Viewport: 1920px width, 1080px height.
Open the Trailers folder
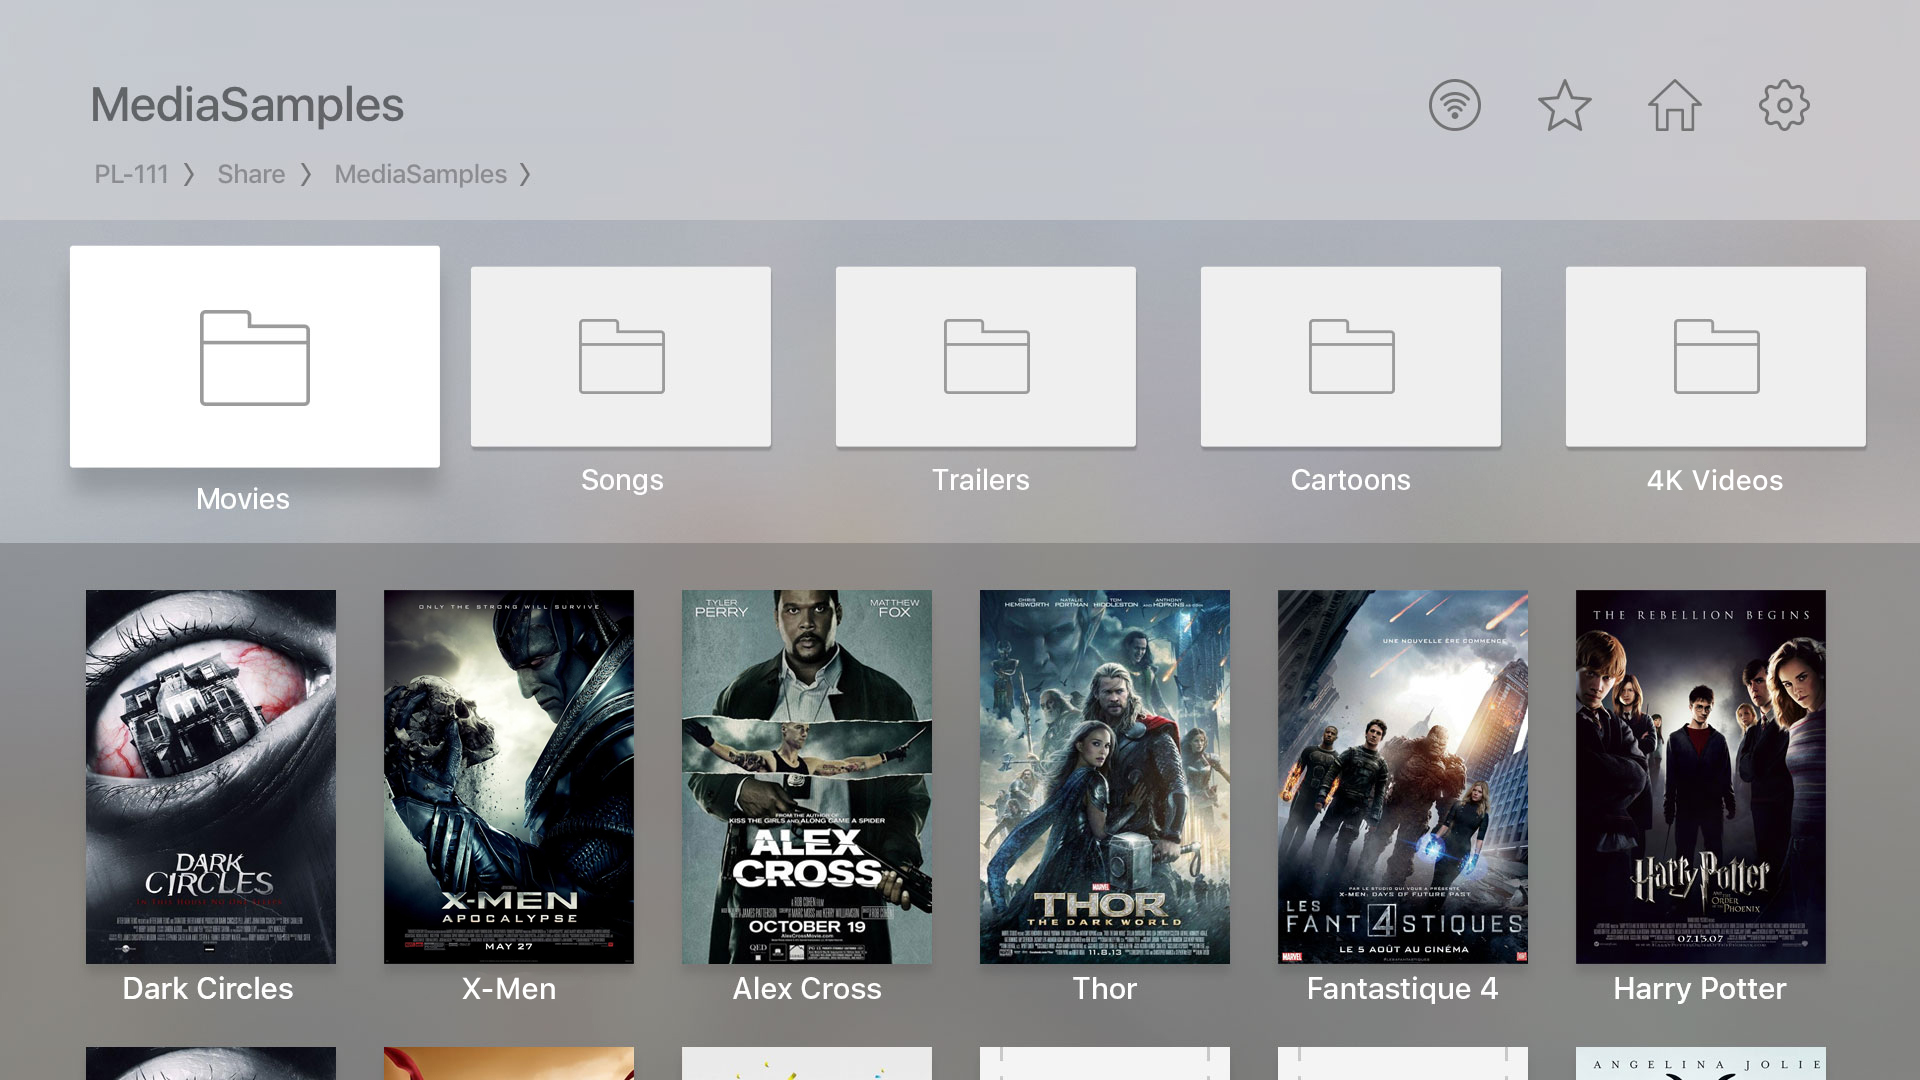985,357
